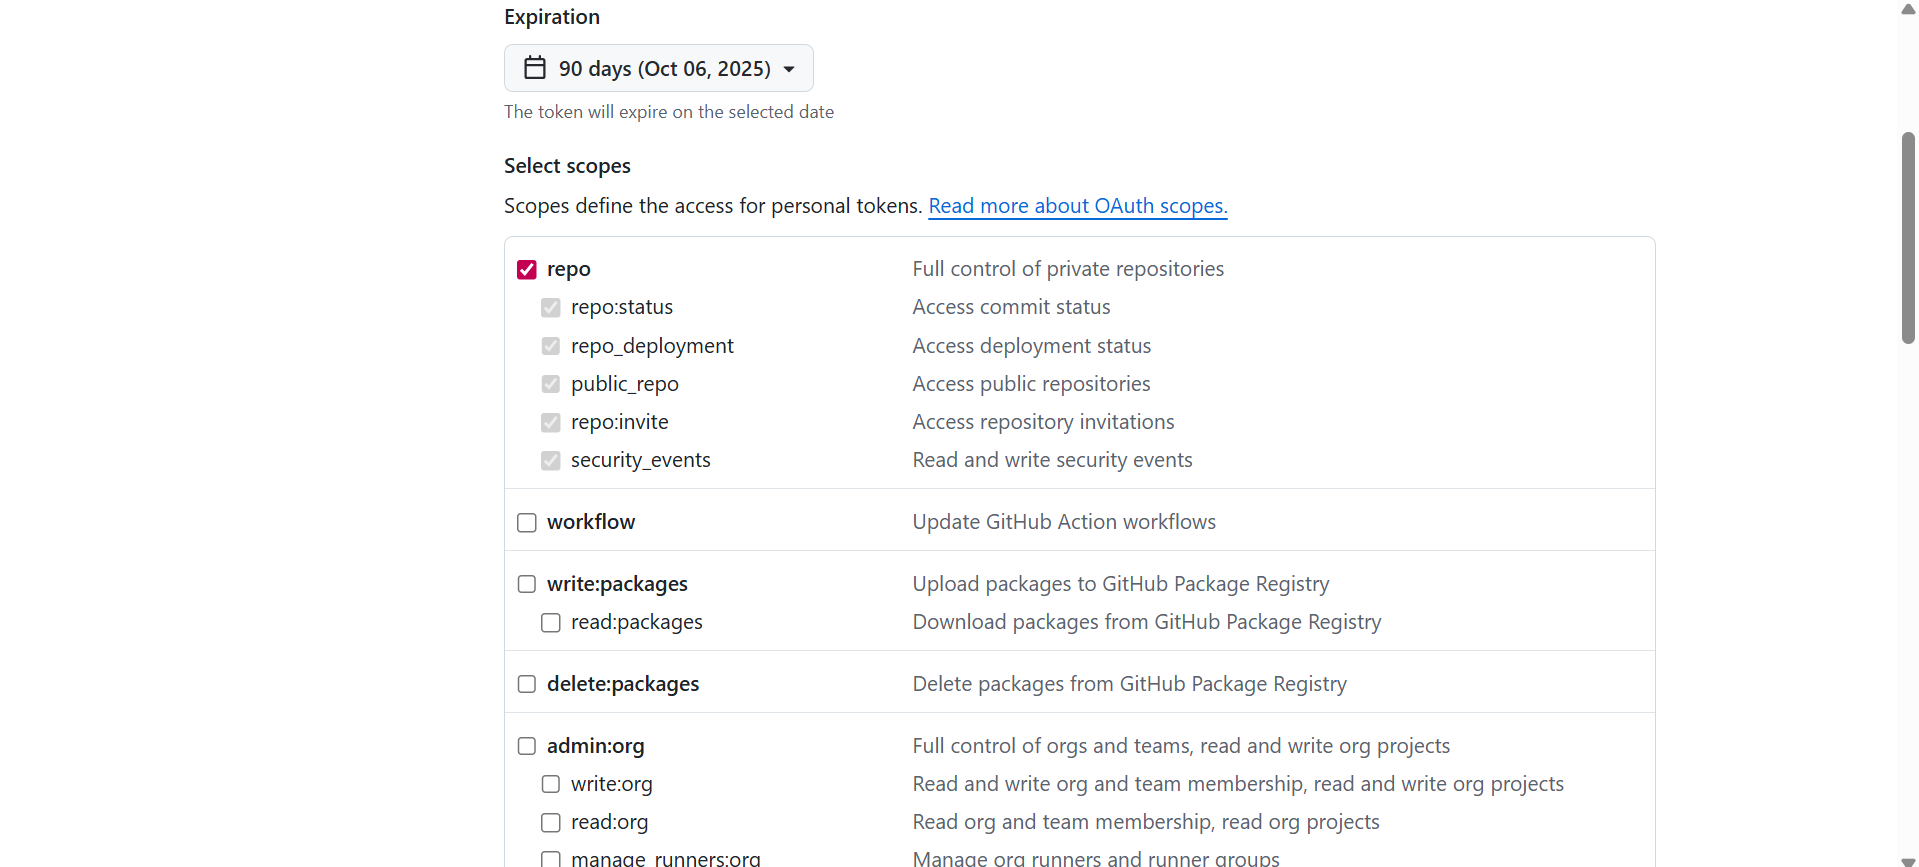Click the 'repo:status' label

point(622,307)
